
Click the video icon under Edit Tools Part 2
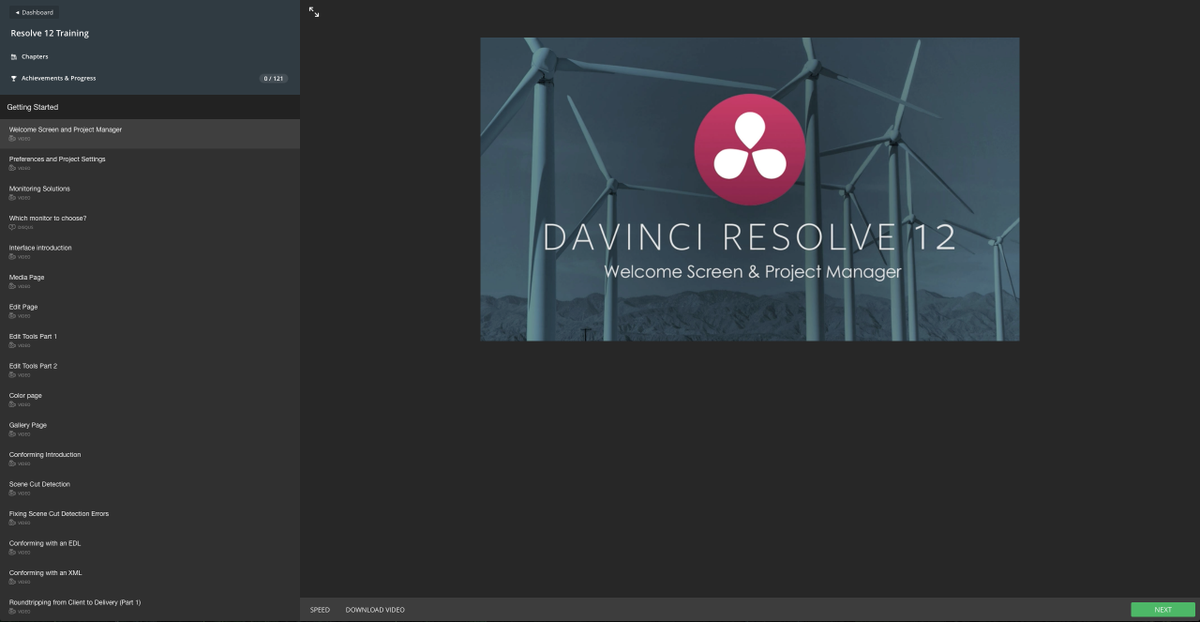(12, 375)
